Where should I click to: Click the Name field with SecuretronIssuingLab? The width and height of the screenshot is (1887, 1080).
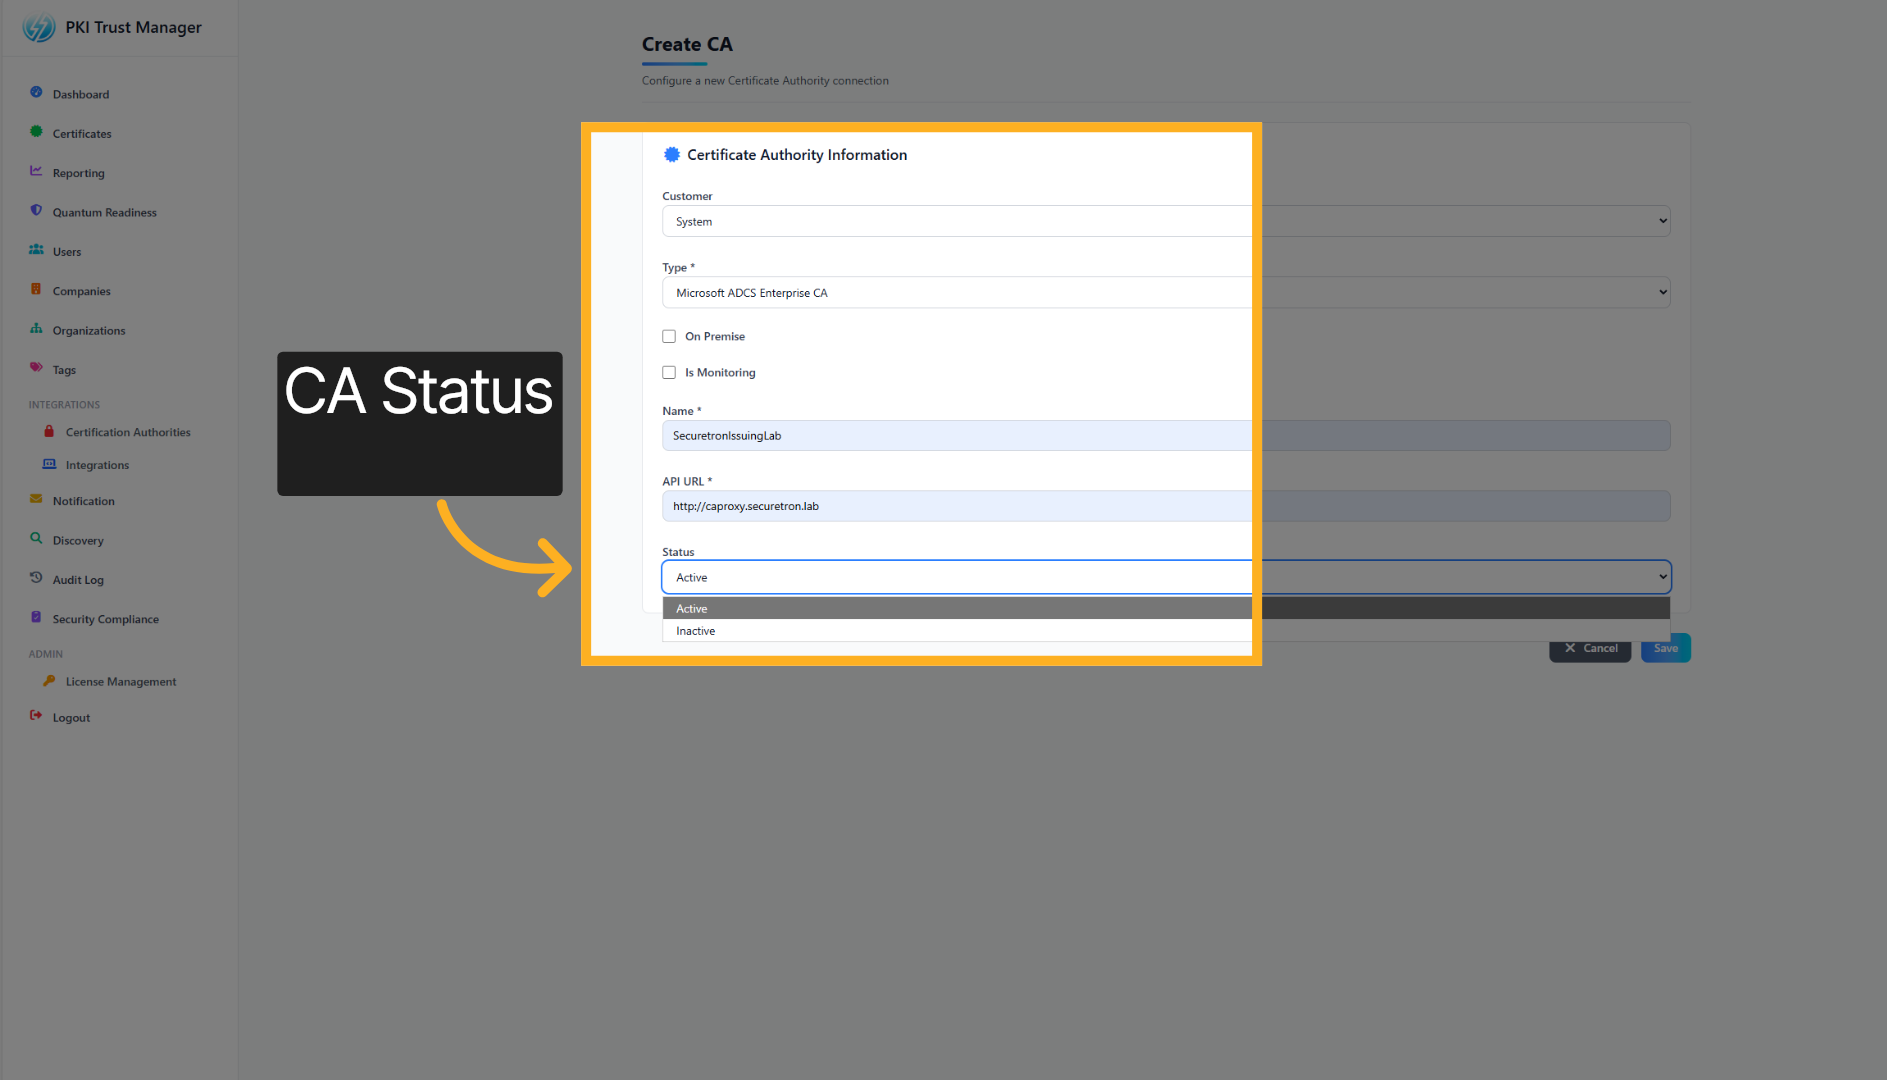tap(1166, 435)
